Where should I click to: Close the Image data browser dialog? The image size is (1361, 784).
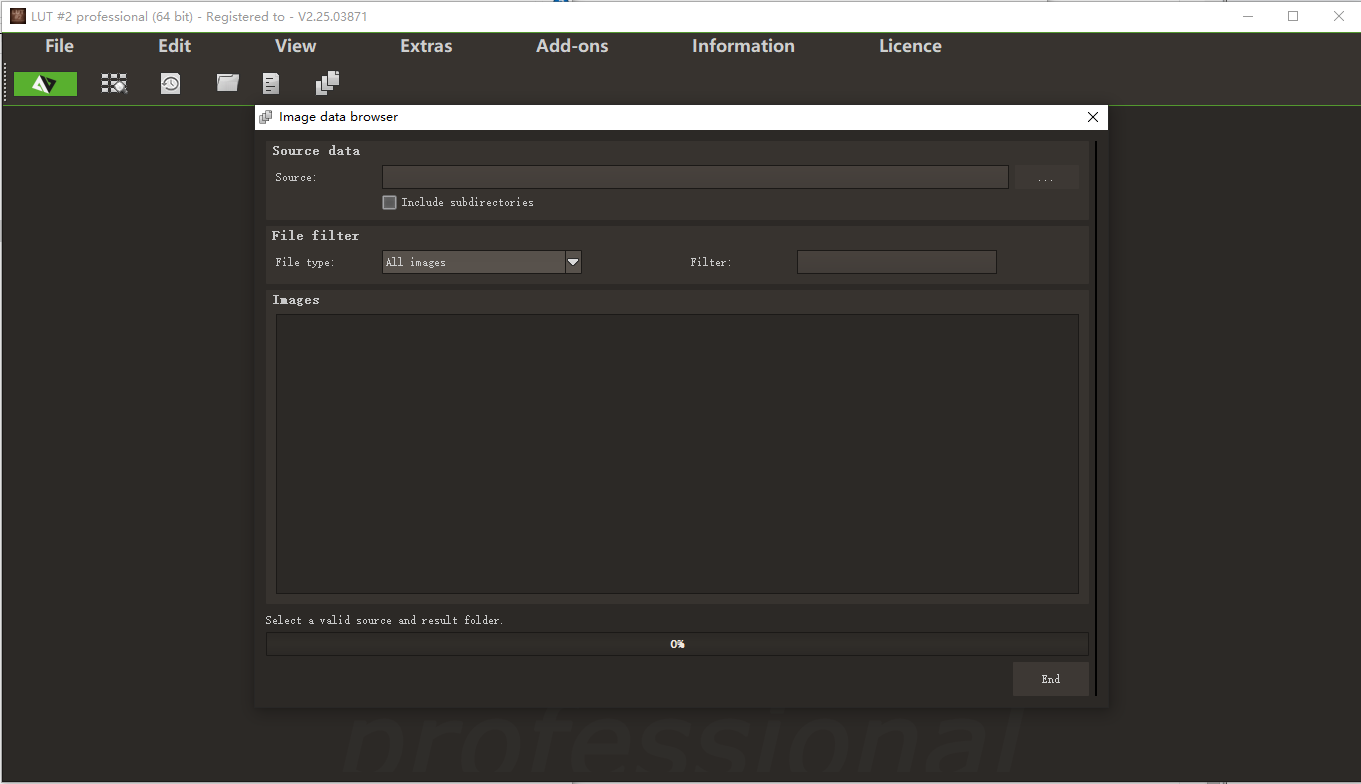point(1093,117)
